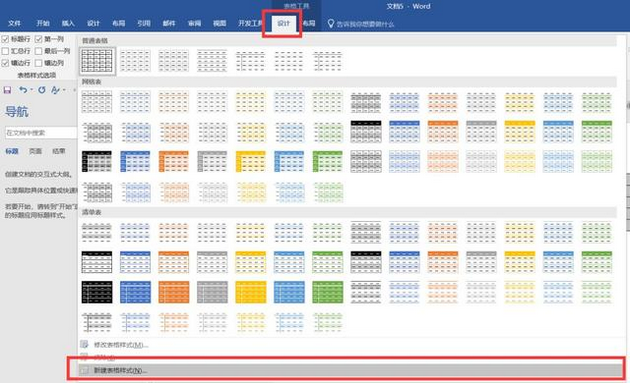Viewport: 633px width, 384px height.
Task: Select fully gray filled list table style
Action: [212, 292]
